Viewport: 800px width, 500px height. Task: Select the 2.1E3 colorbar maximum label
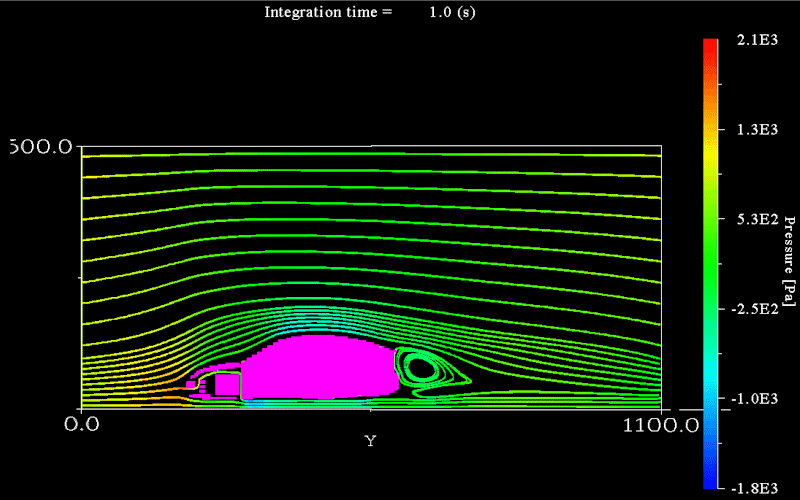pos(754,42)
